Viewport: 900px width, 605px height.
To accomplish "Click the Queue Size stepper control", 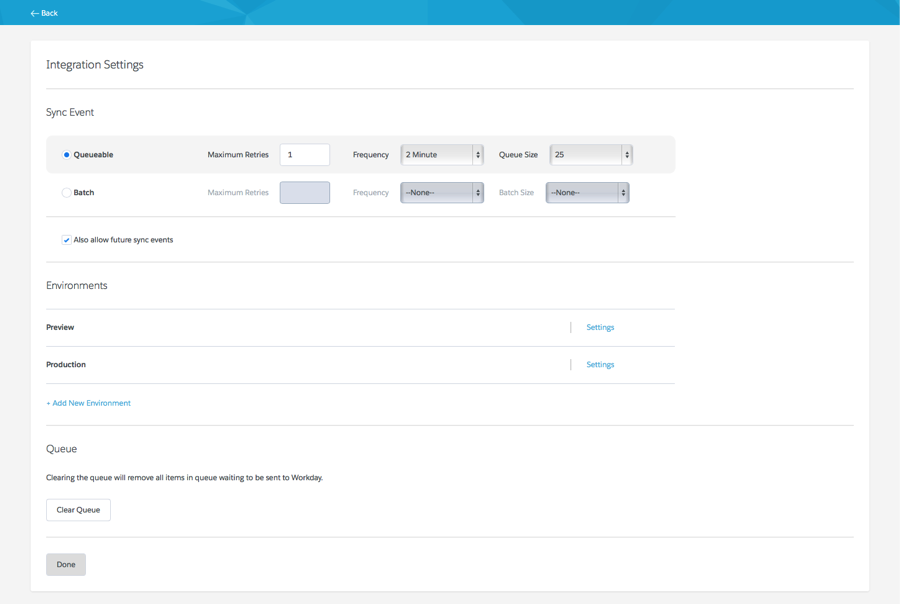I will point(626,154).
